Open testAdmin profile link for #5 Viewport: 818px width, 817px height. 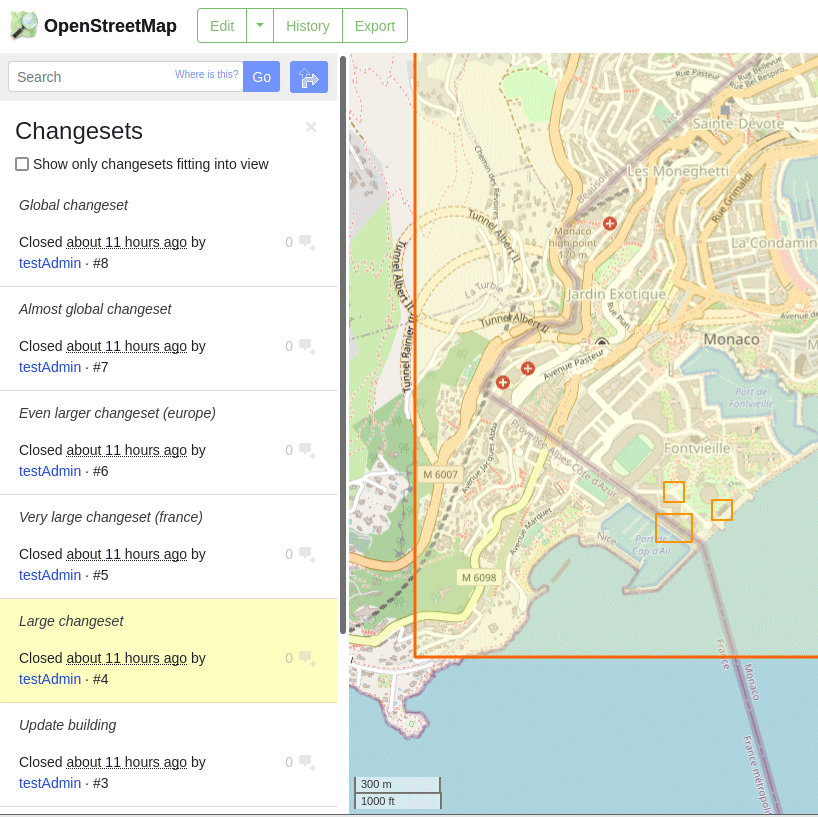point(50,575)
